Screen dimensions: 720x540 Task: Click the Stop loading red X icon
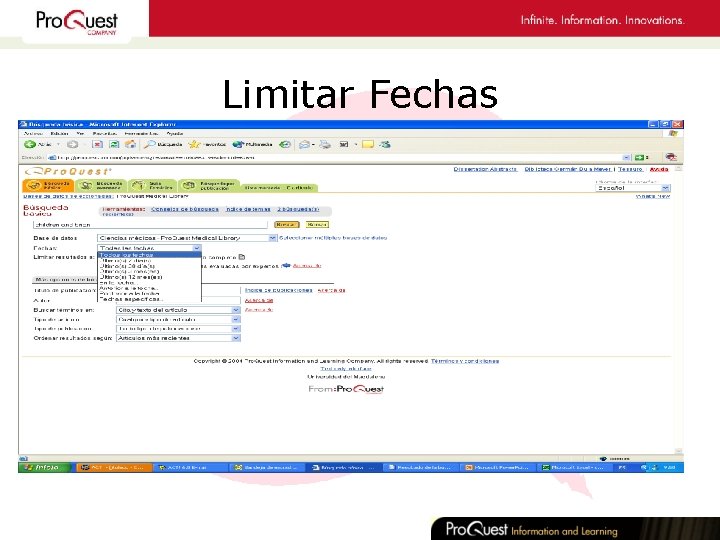pos(97,145)
